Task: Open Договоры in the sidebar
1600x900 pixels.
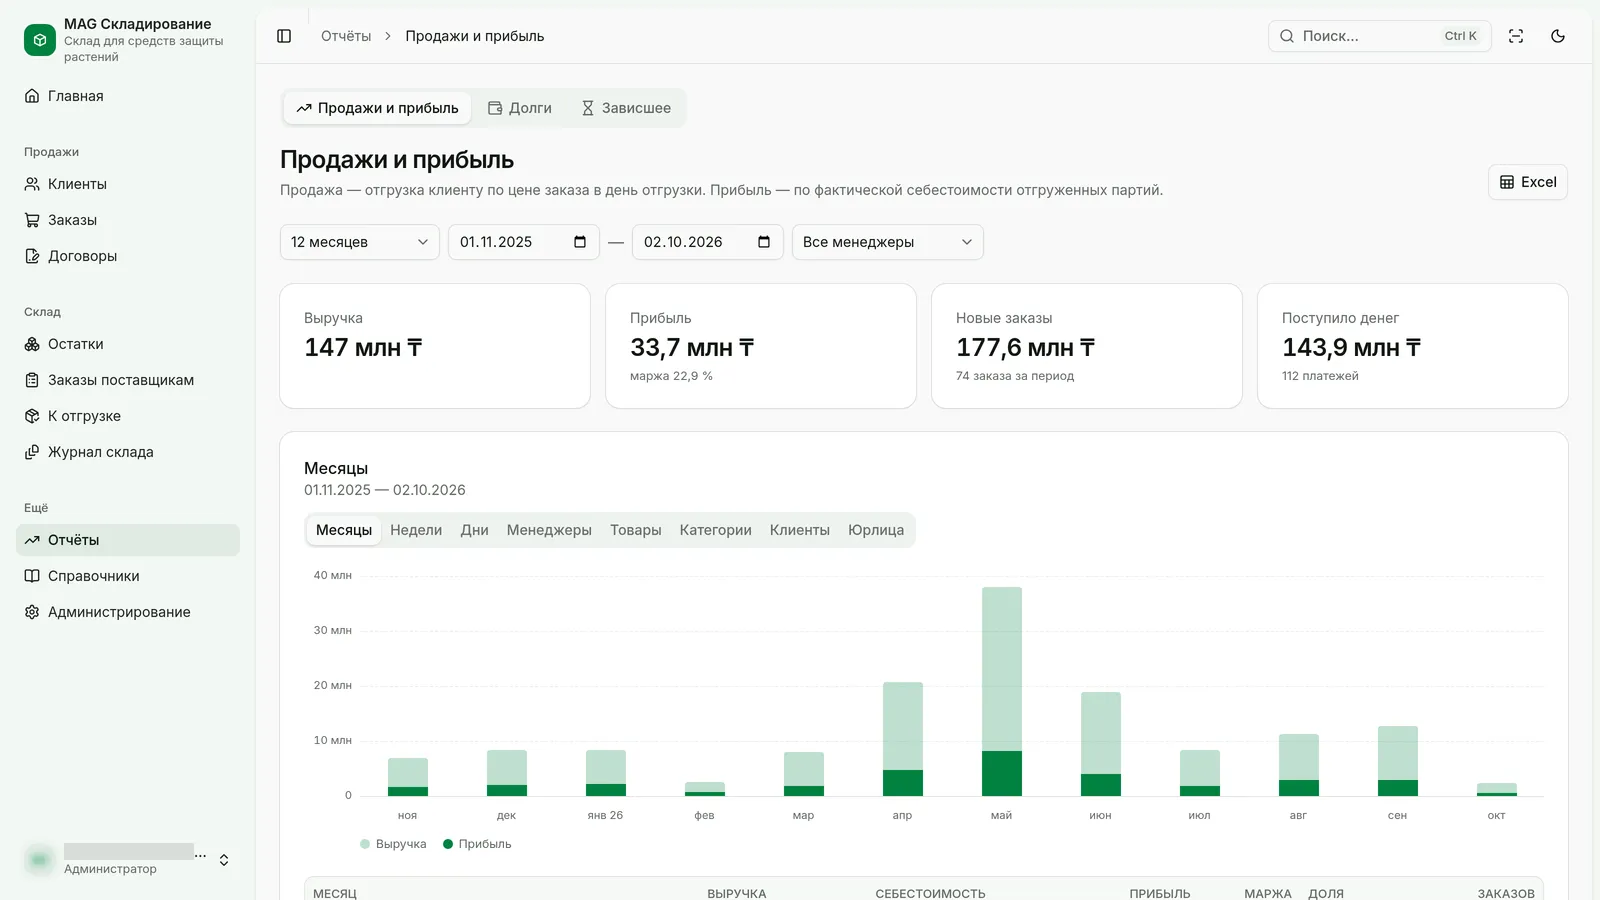Action: click(128, 256)
